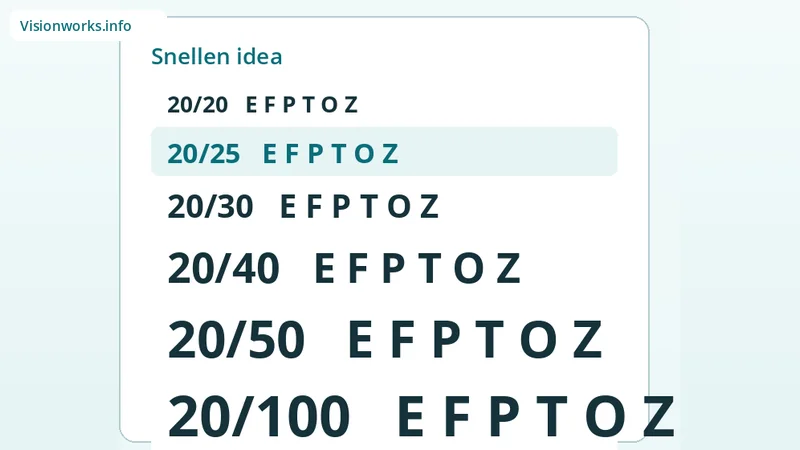Image resolution: width=800 pixels, height=450 pixels.
Task: Click letter O in the 20/50 row
Action: [539, 340]
